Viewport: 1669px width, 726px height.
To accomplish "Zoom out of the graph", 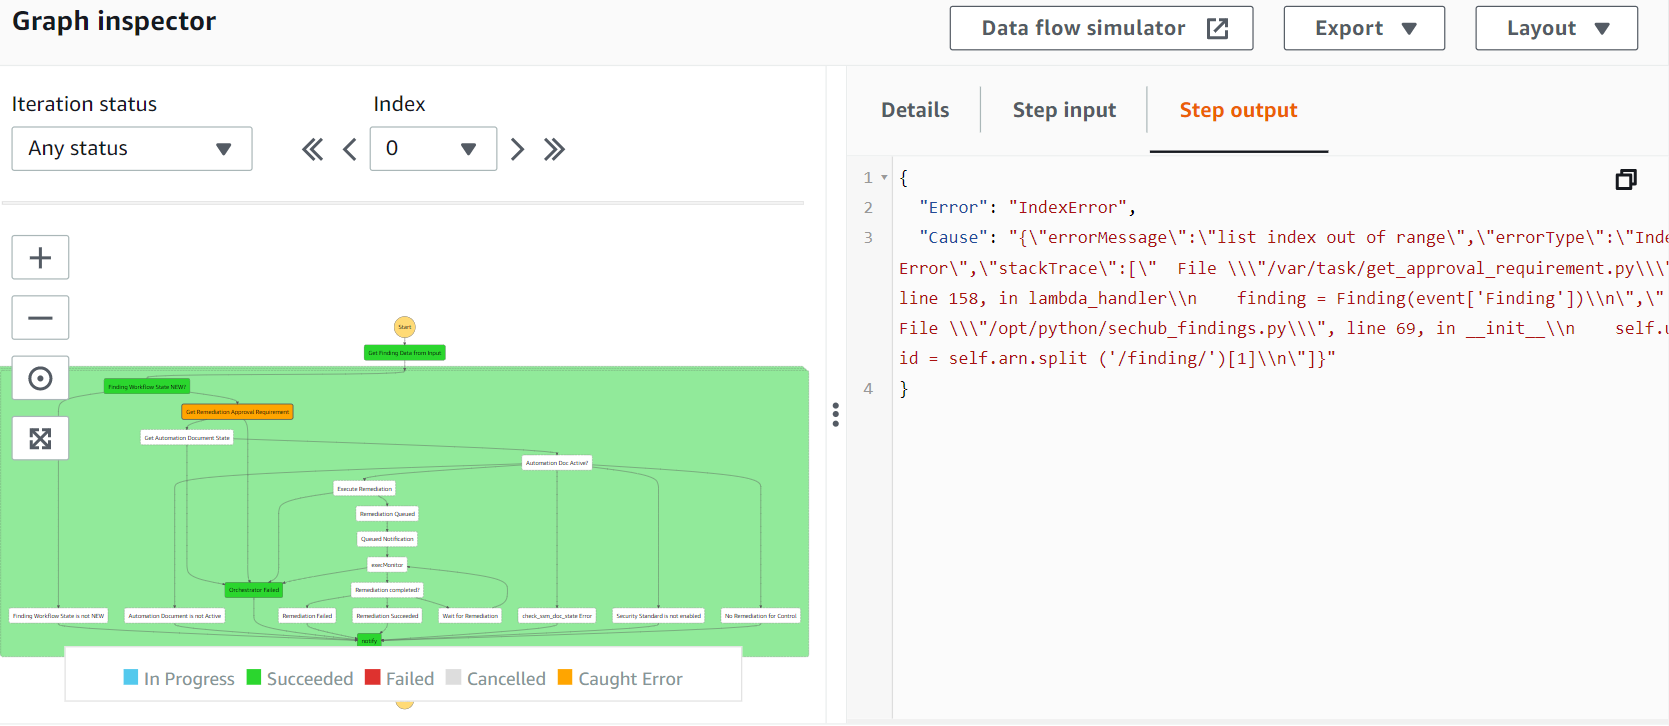I will pos(40,318).
